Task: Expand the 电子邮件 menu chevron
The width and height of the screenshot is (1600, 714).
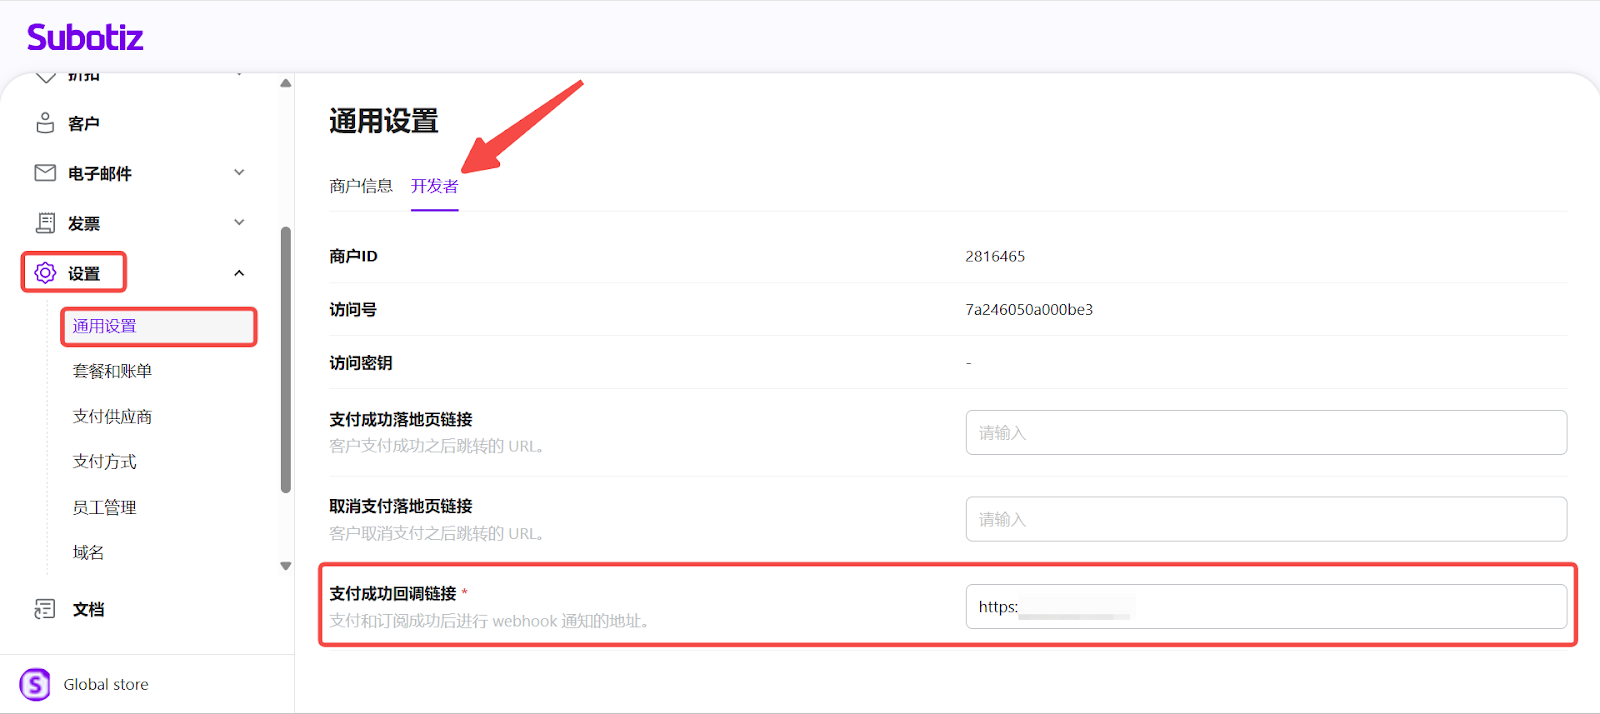Action: tap(239, 172)
